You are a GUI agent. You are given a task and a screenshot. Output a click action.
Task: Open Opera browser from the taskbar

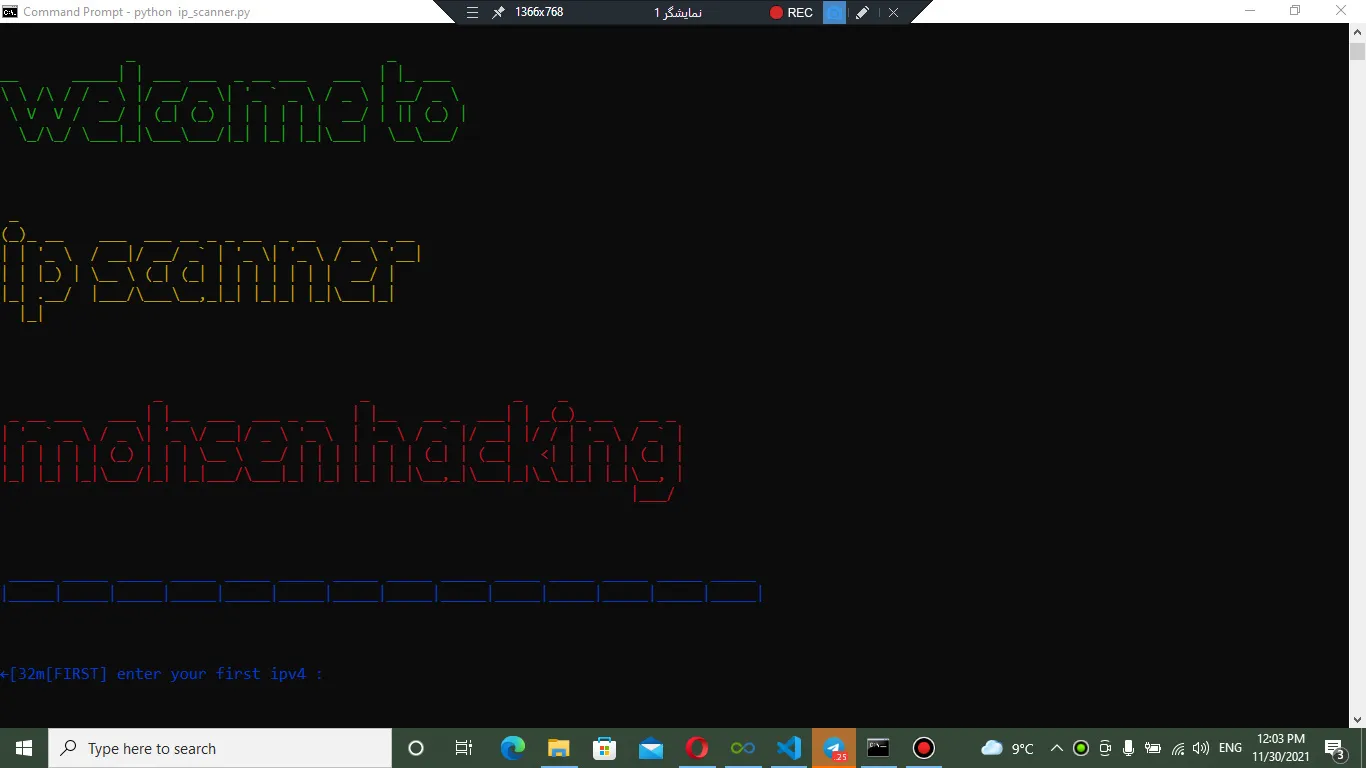[697, 748]
